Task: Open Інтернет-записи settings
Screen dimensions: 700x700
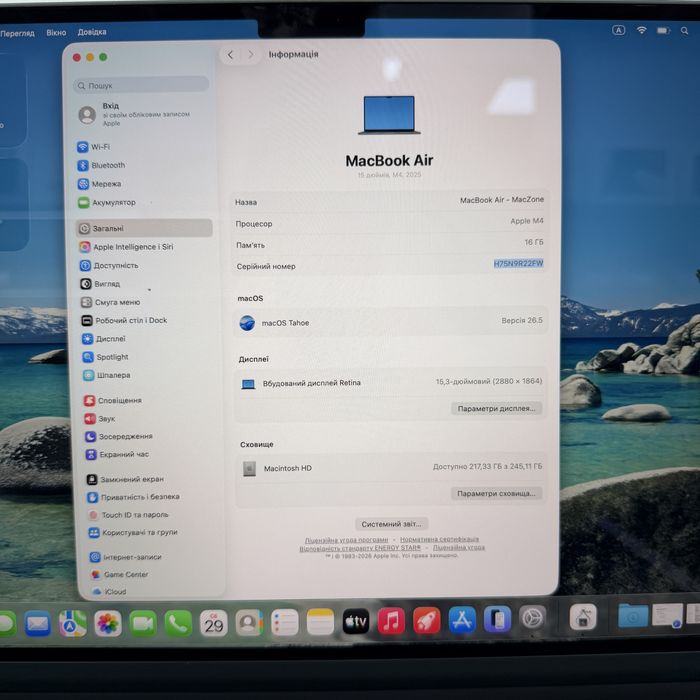Action: click(x=126, y=557)
